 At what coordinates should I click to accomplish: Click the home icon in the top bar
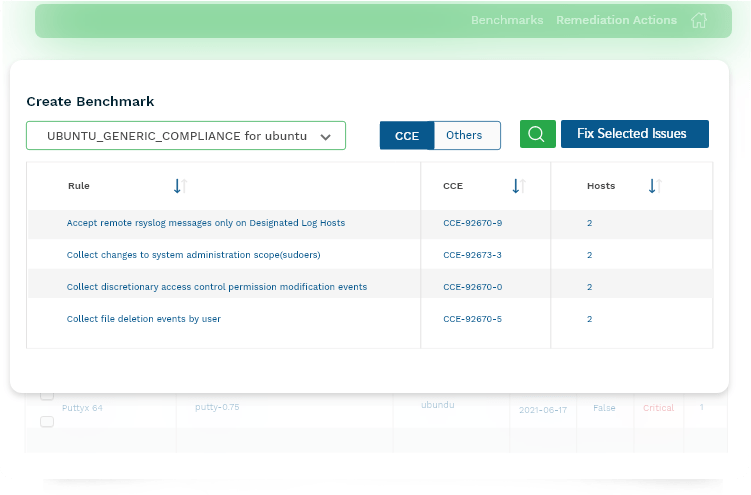699,20
